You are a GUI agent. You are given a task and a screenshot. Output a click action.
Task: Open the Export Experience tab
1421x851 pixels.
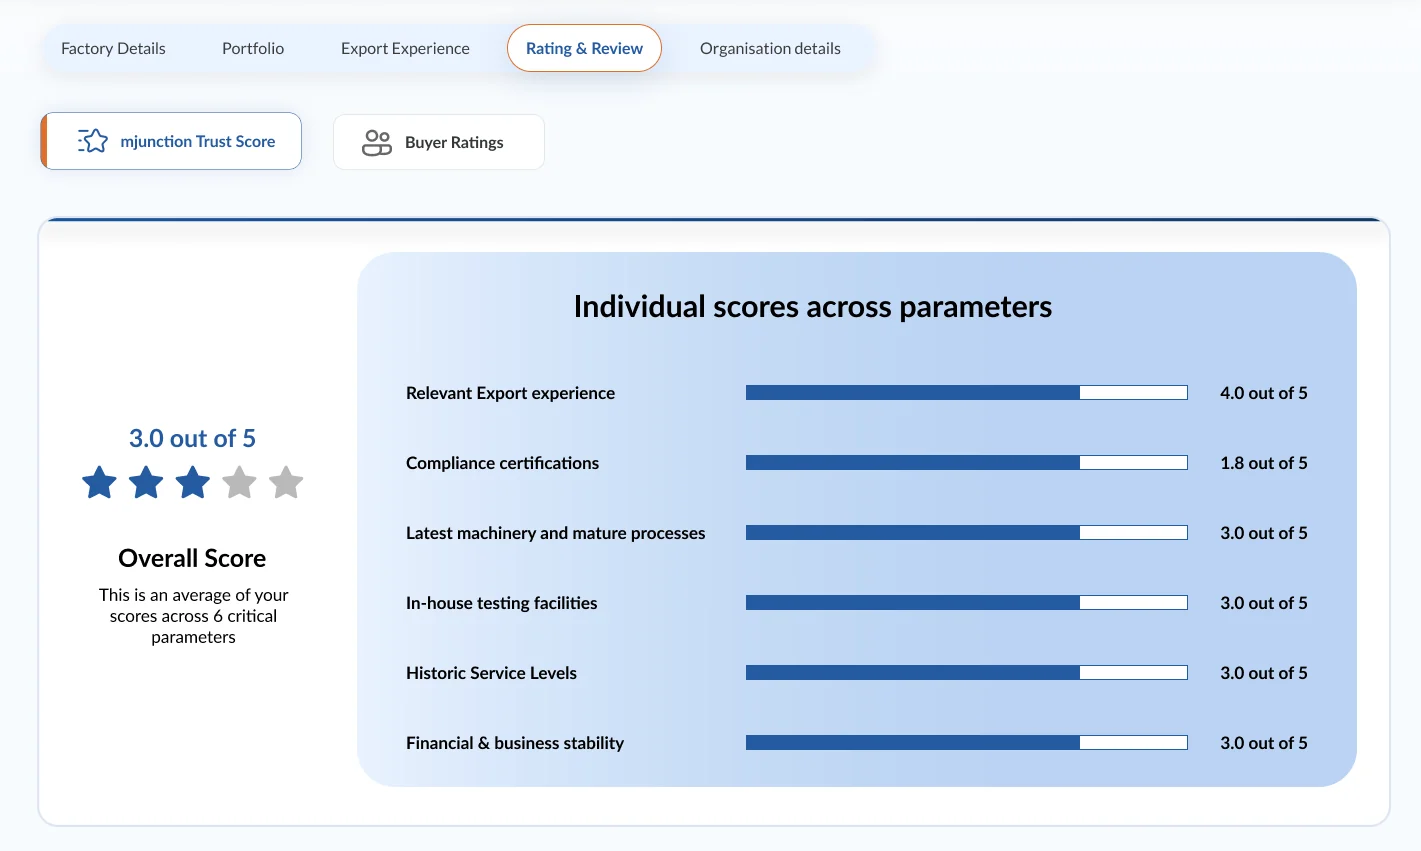pos(405,48)
